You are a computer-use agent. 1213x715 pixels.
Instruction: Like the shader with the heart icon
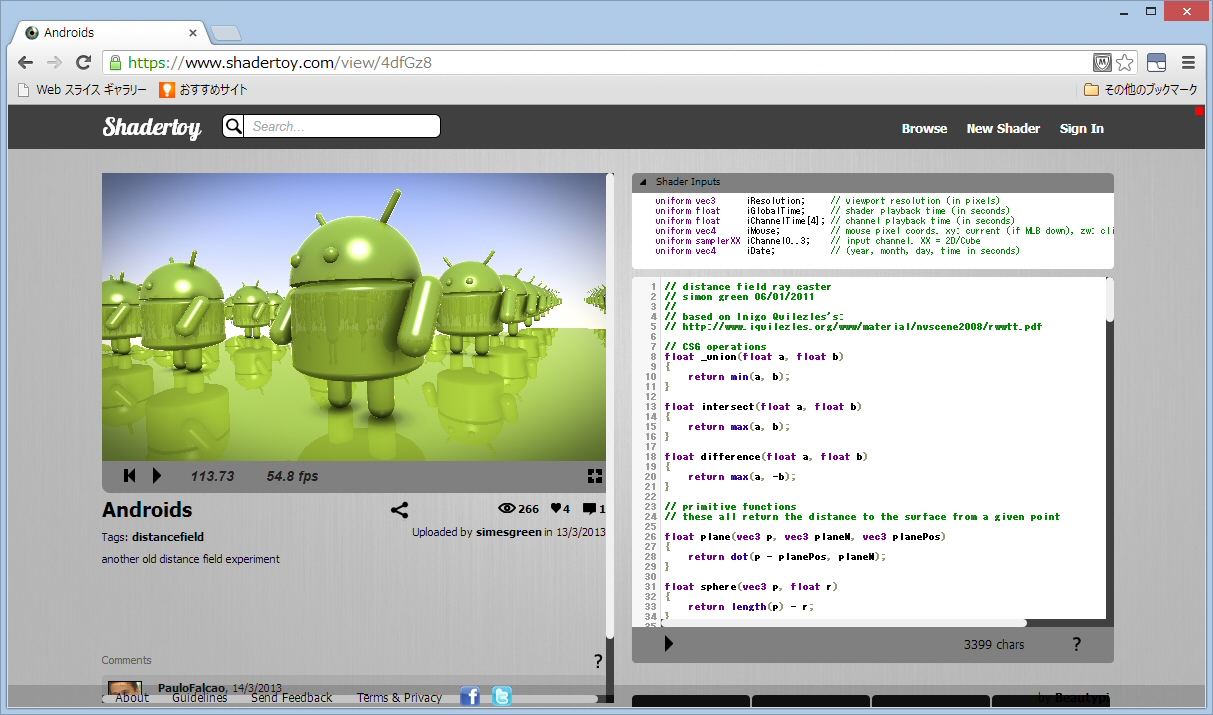pos(554,509)
